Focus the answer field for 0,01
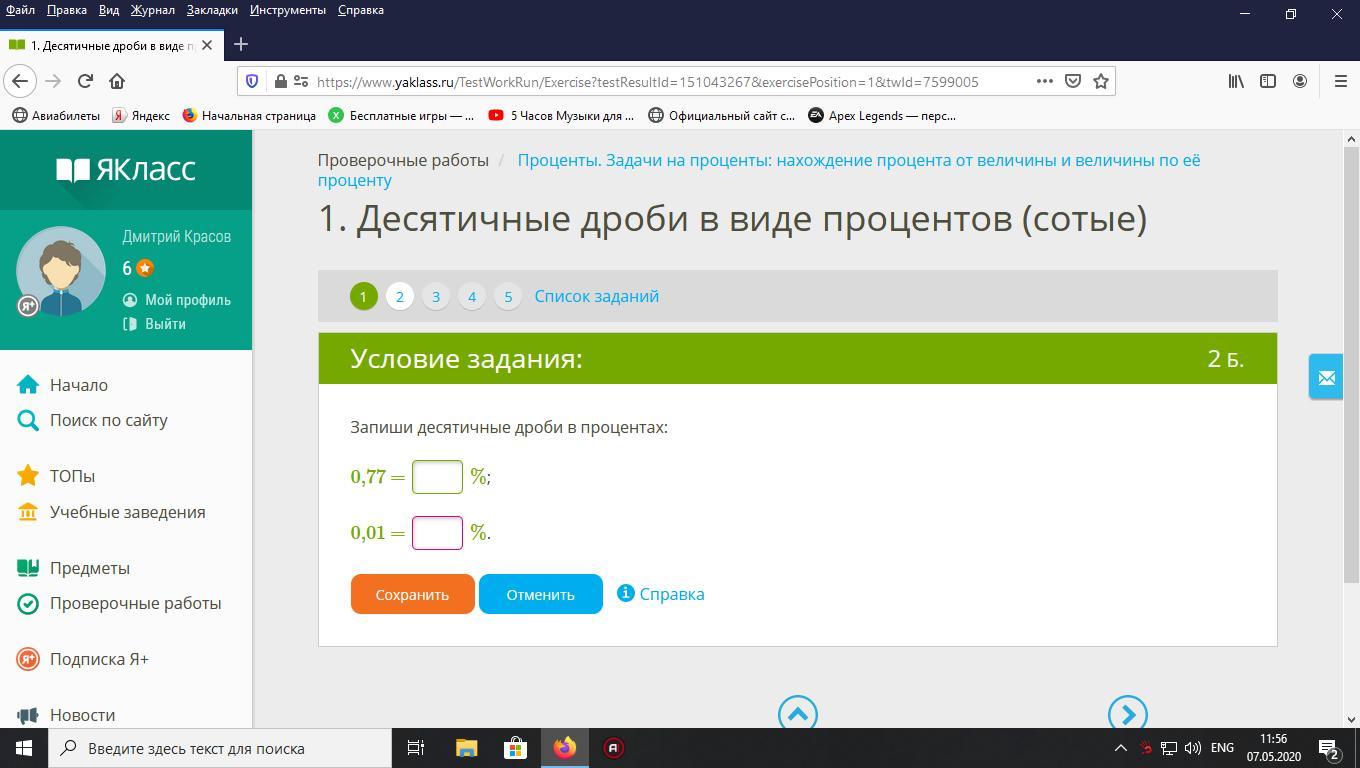This screenshot has width=1360, height=768. coord(437,533)
